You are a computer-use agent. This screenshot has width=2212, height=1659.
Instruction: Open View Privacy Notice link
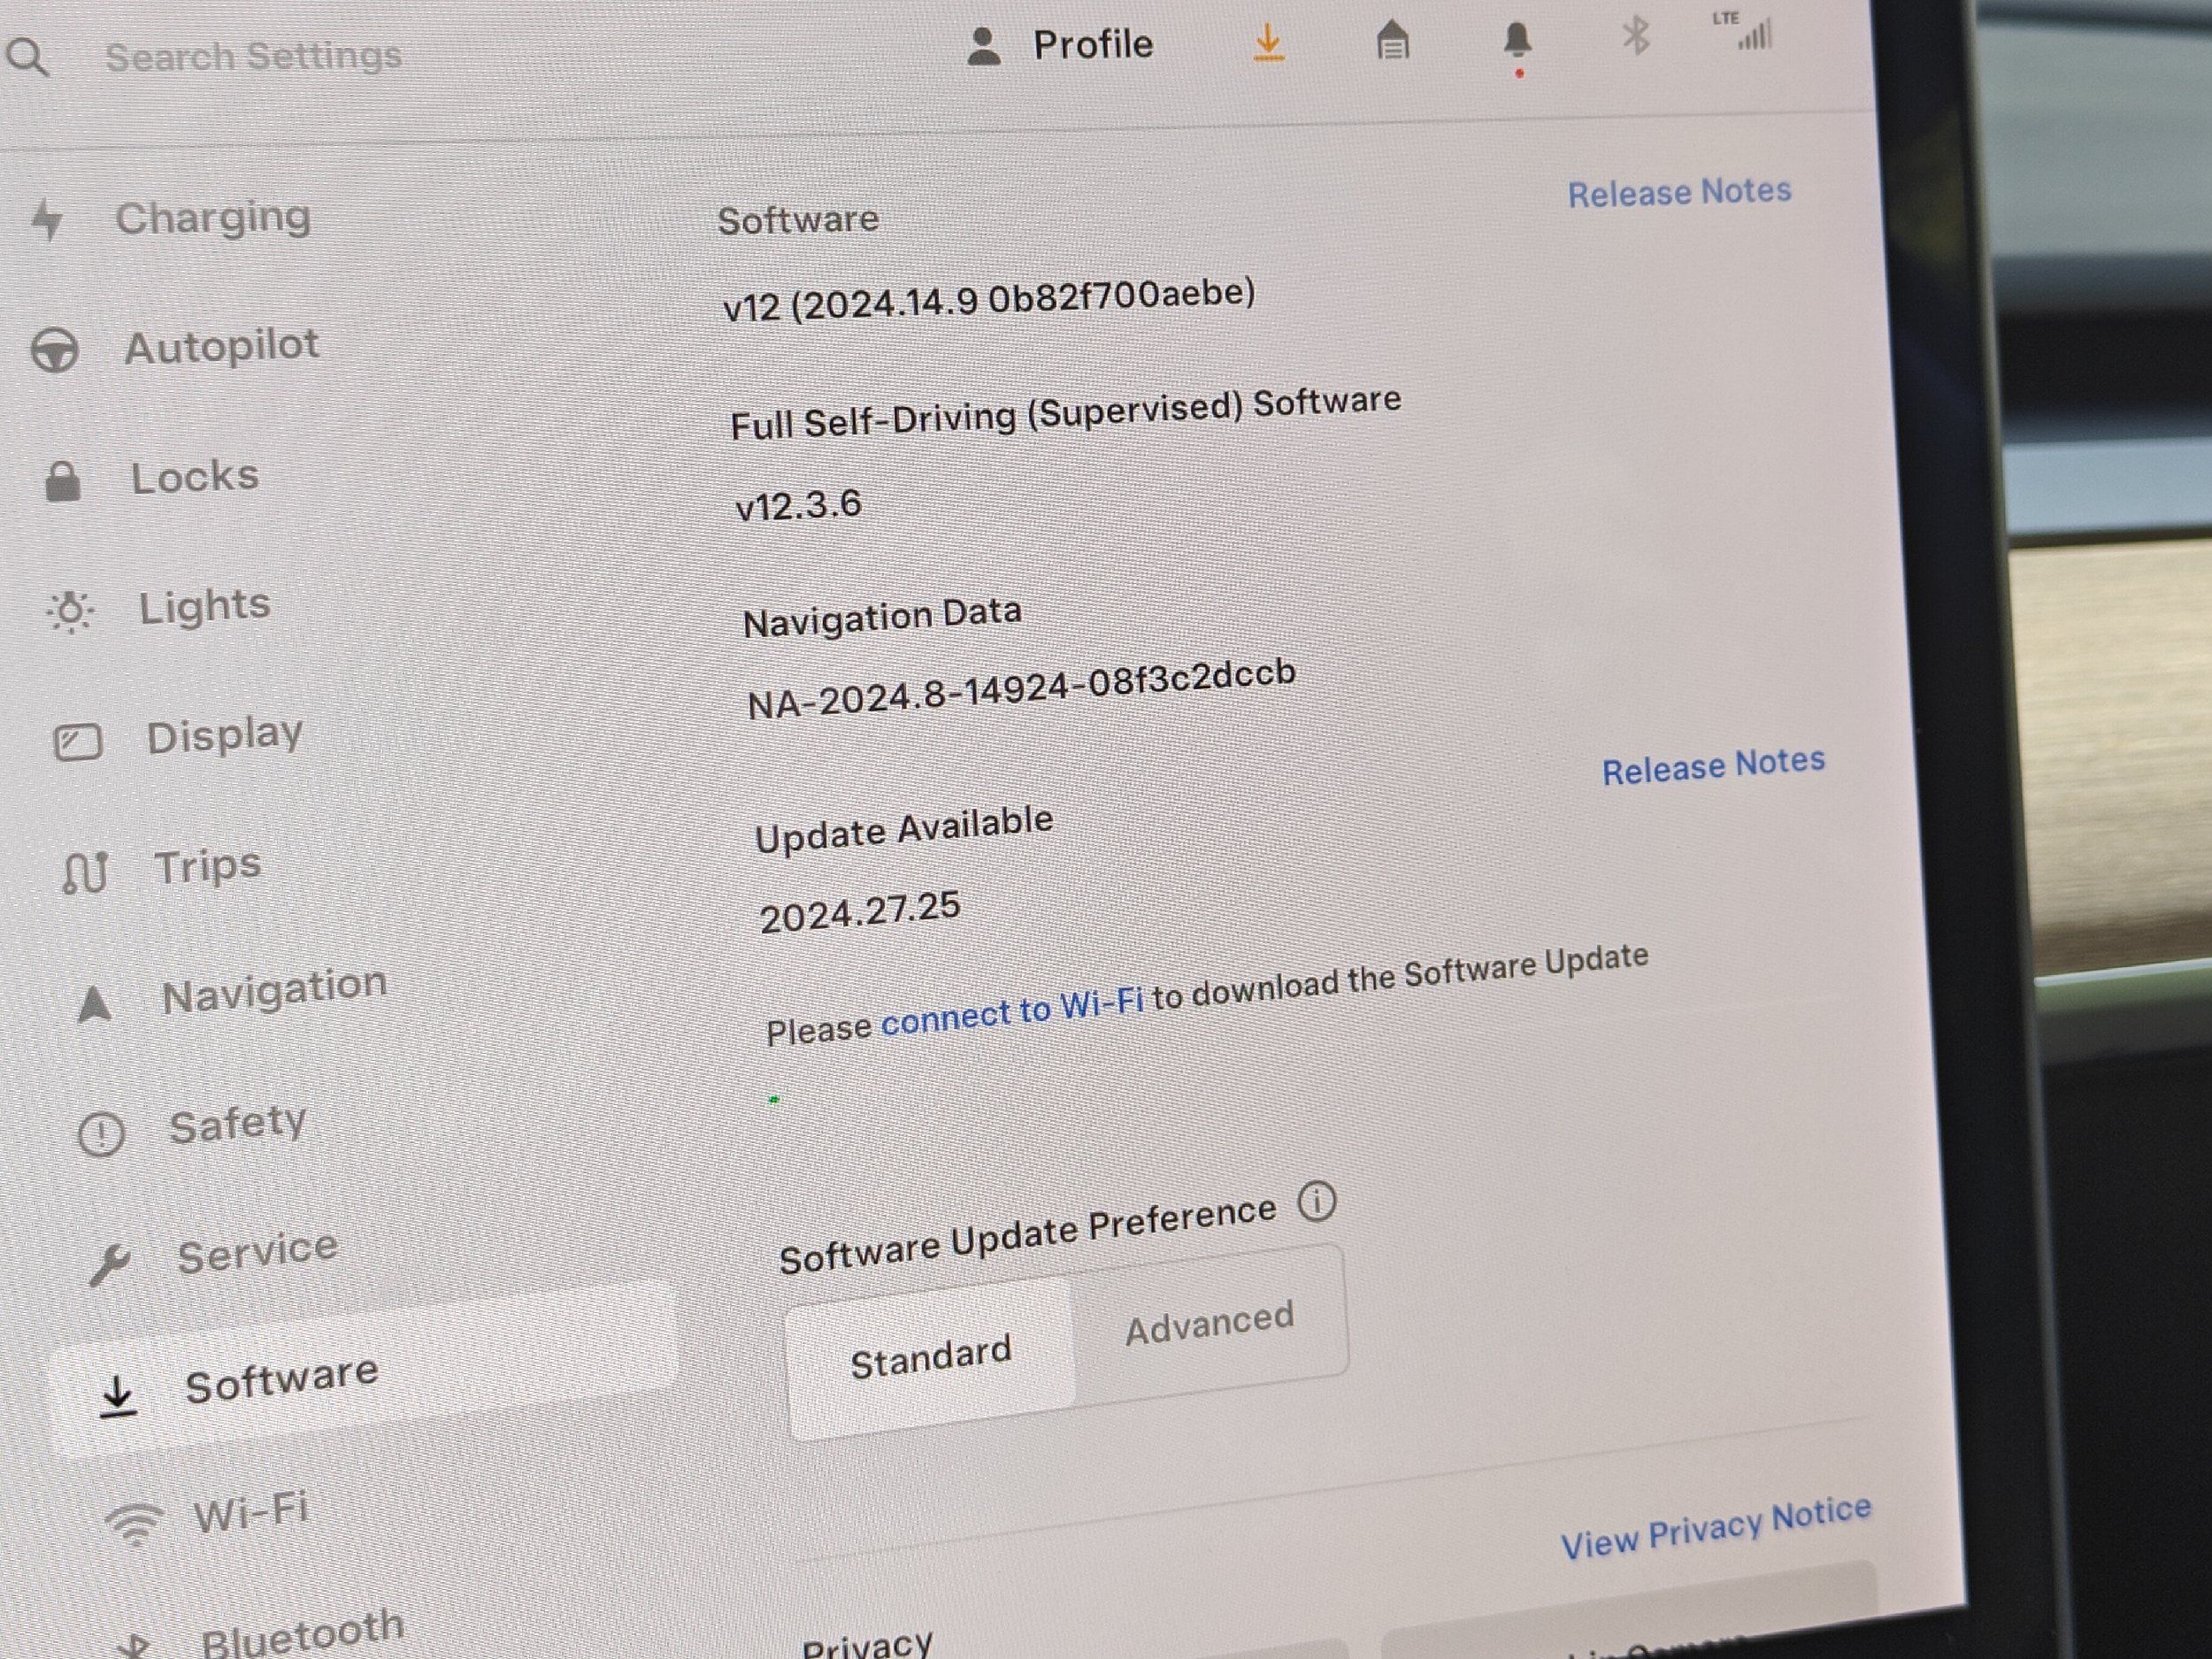point(1716,1527)
